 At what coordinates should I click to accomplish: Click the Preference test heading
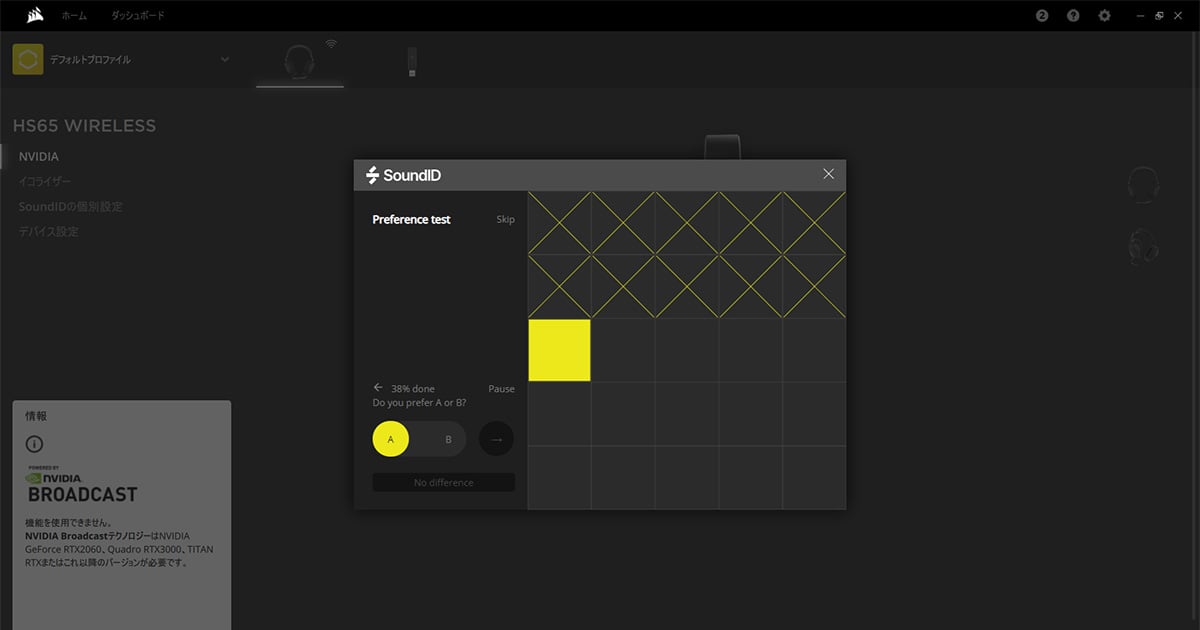[411, 219]
